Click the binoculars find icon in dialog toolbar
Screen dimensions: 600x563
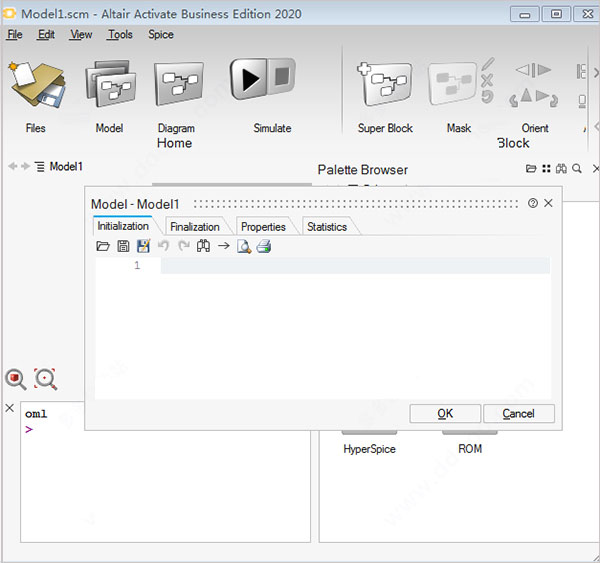point(203,246)
